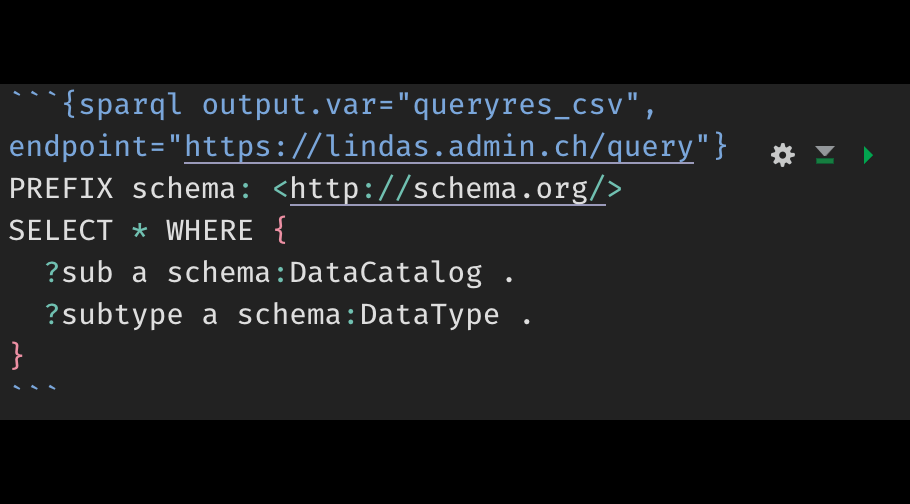Place cursor on WHERE keyword

pyautogui.click(x=210, y=231)
